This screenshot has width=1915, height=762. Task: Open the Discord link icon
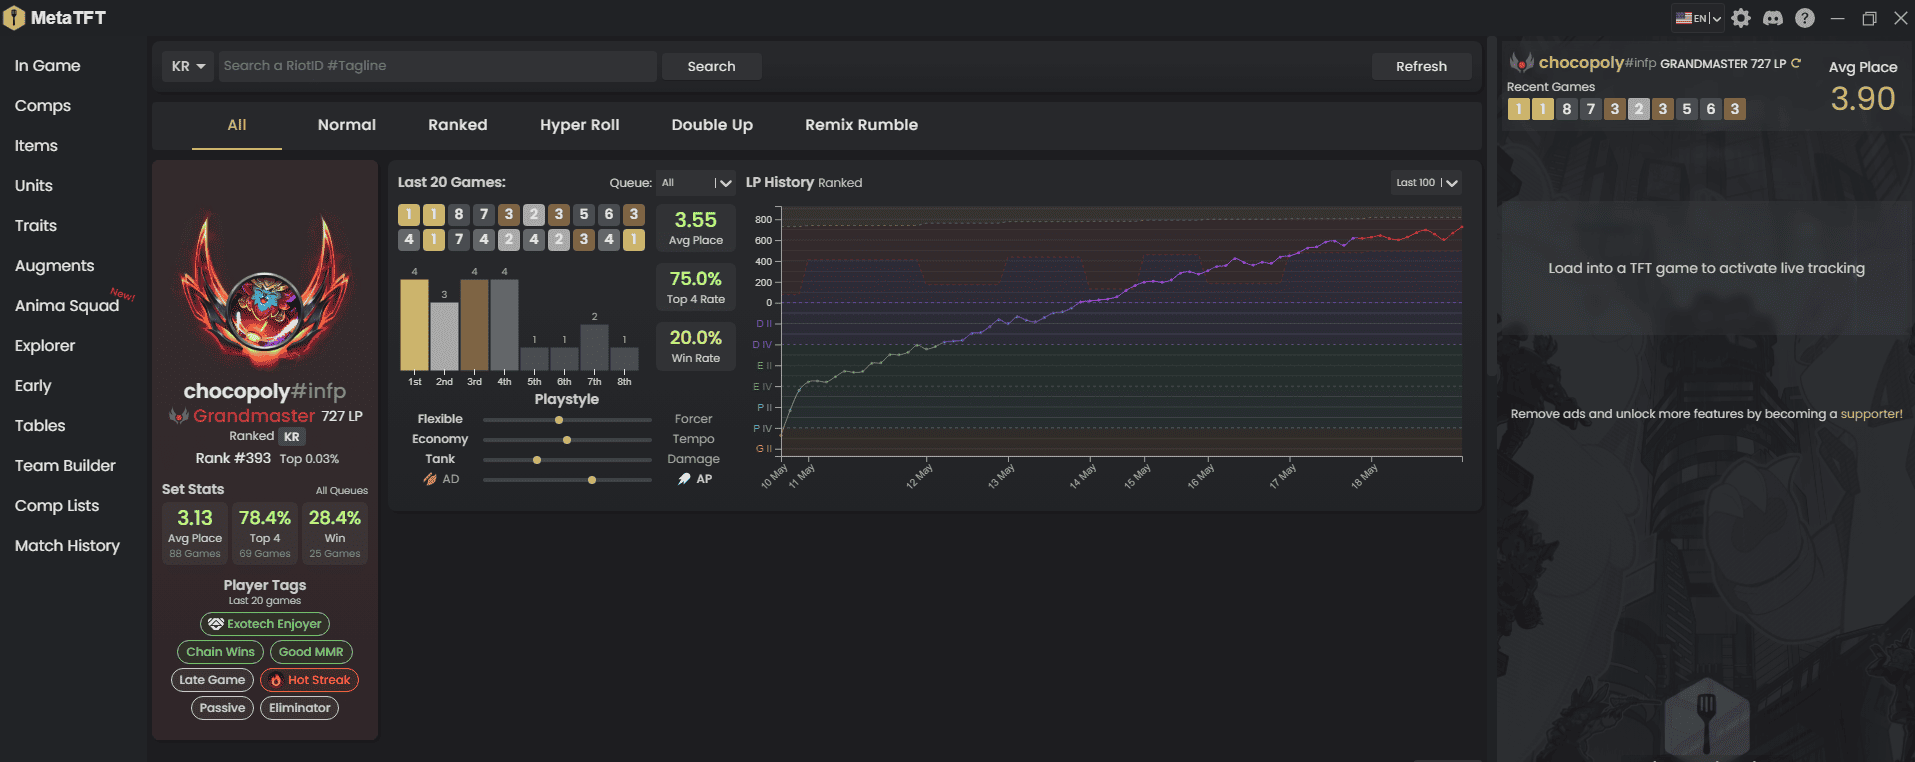(1773, 18)
